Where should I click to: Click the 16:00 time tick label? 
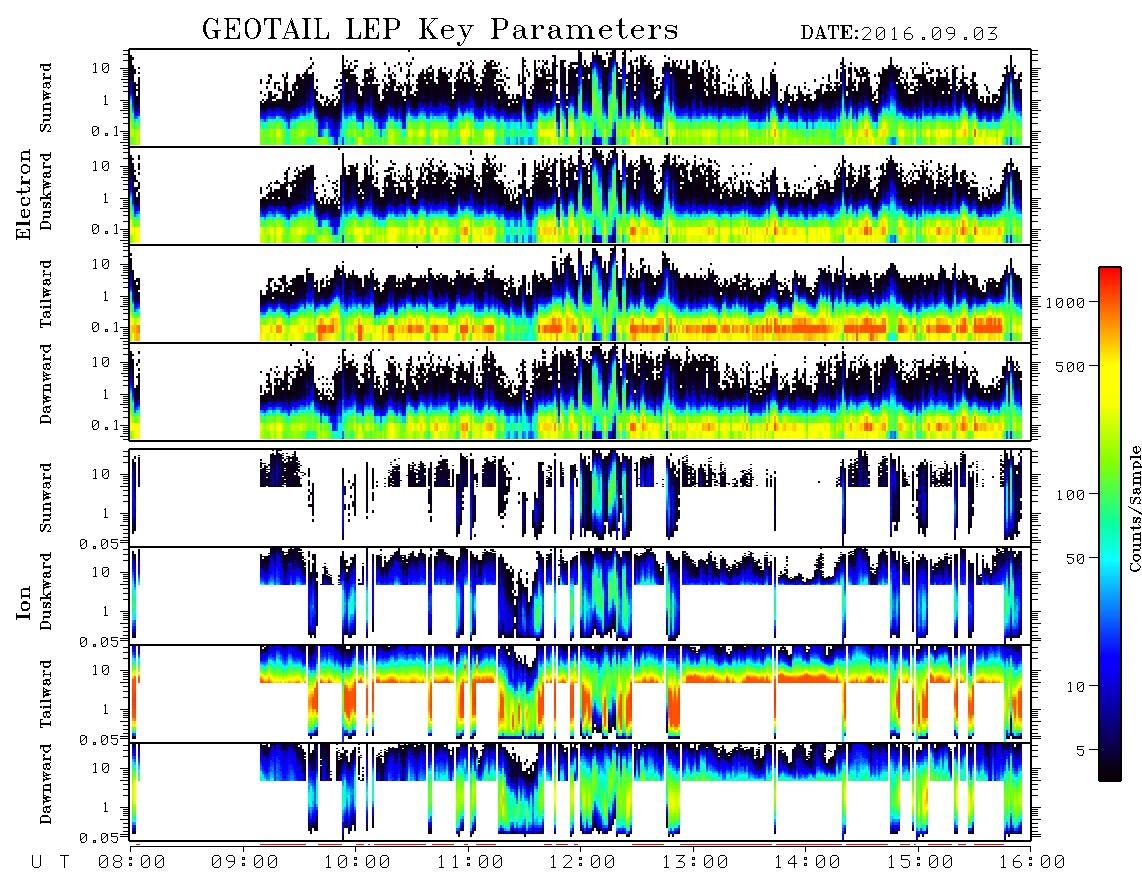pyautogui.click(x=1032, y=863)
